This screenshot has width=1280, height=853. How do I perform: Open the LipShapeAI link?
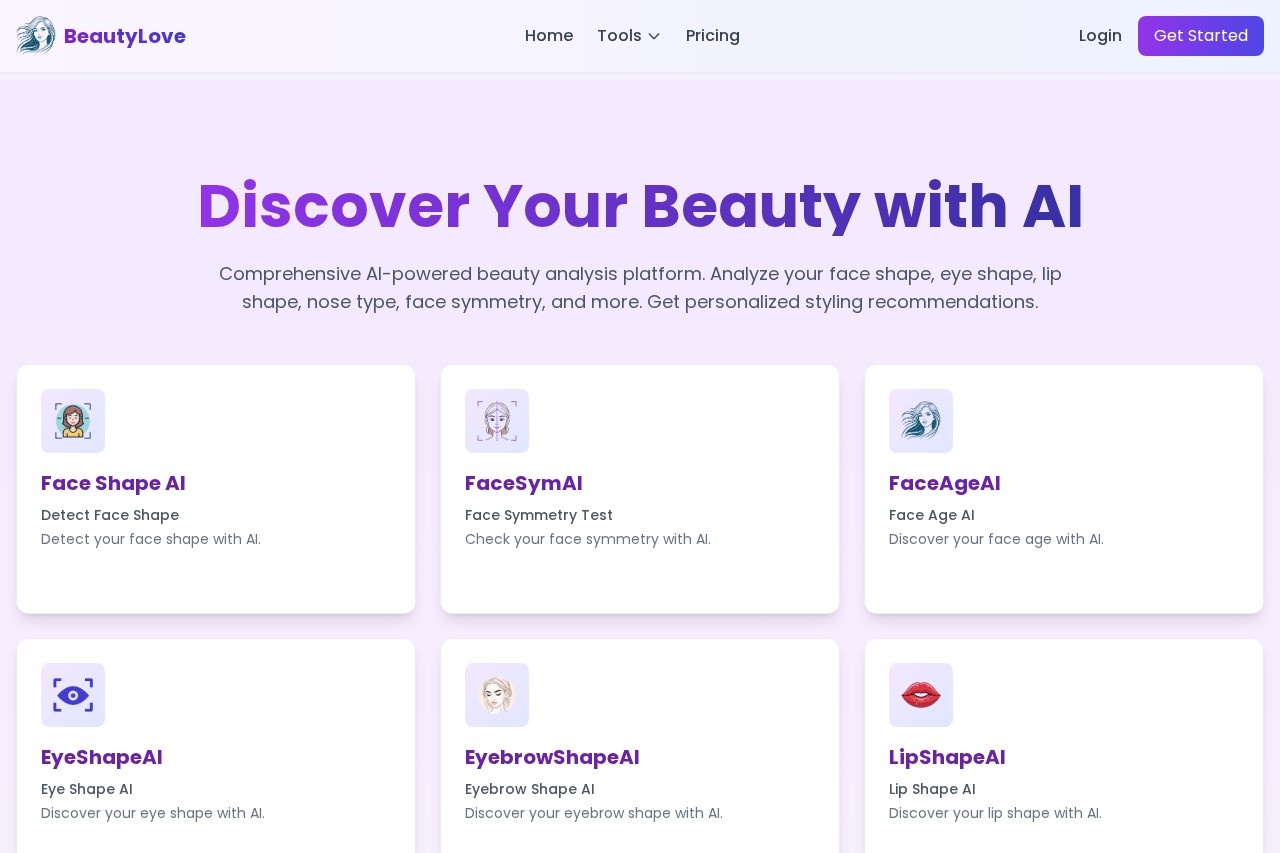coord(947,758)
